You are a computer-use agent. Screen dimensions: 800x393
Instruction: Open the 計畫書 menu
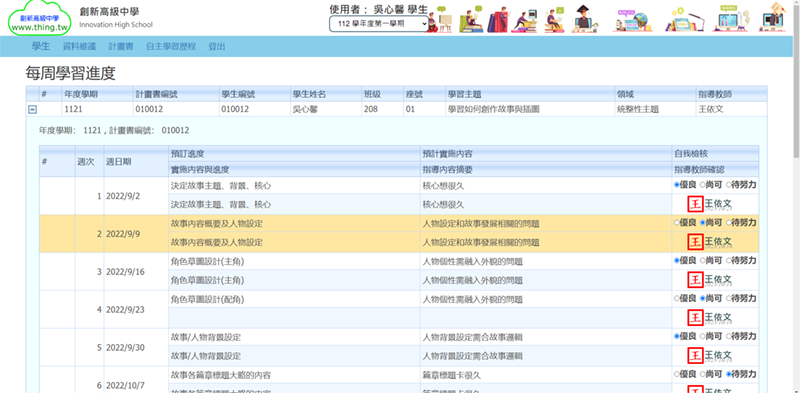pos(121,46)
